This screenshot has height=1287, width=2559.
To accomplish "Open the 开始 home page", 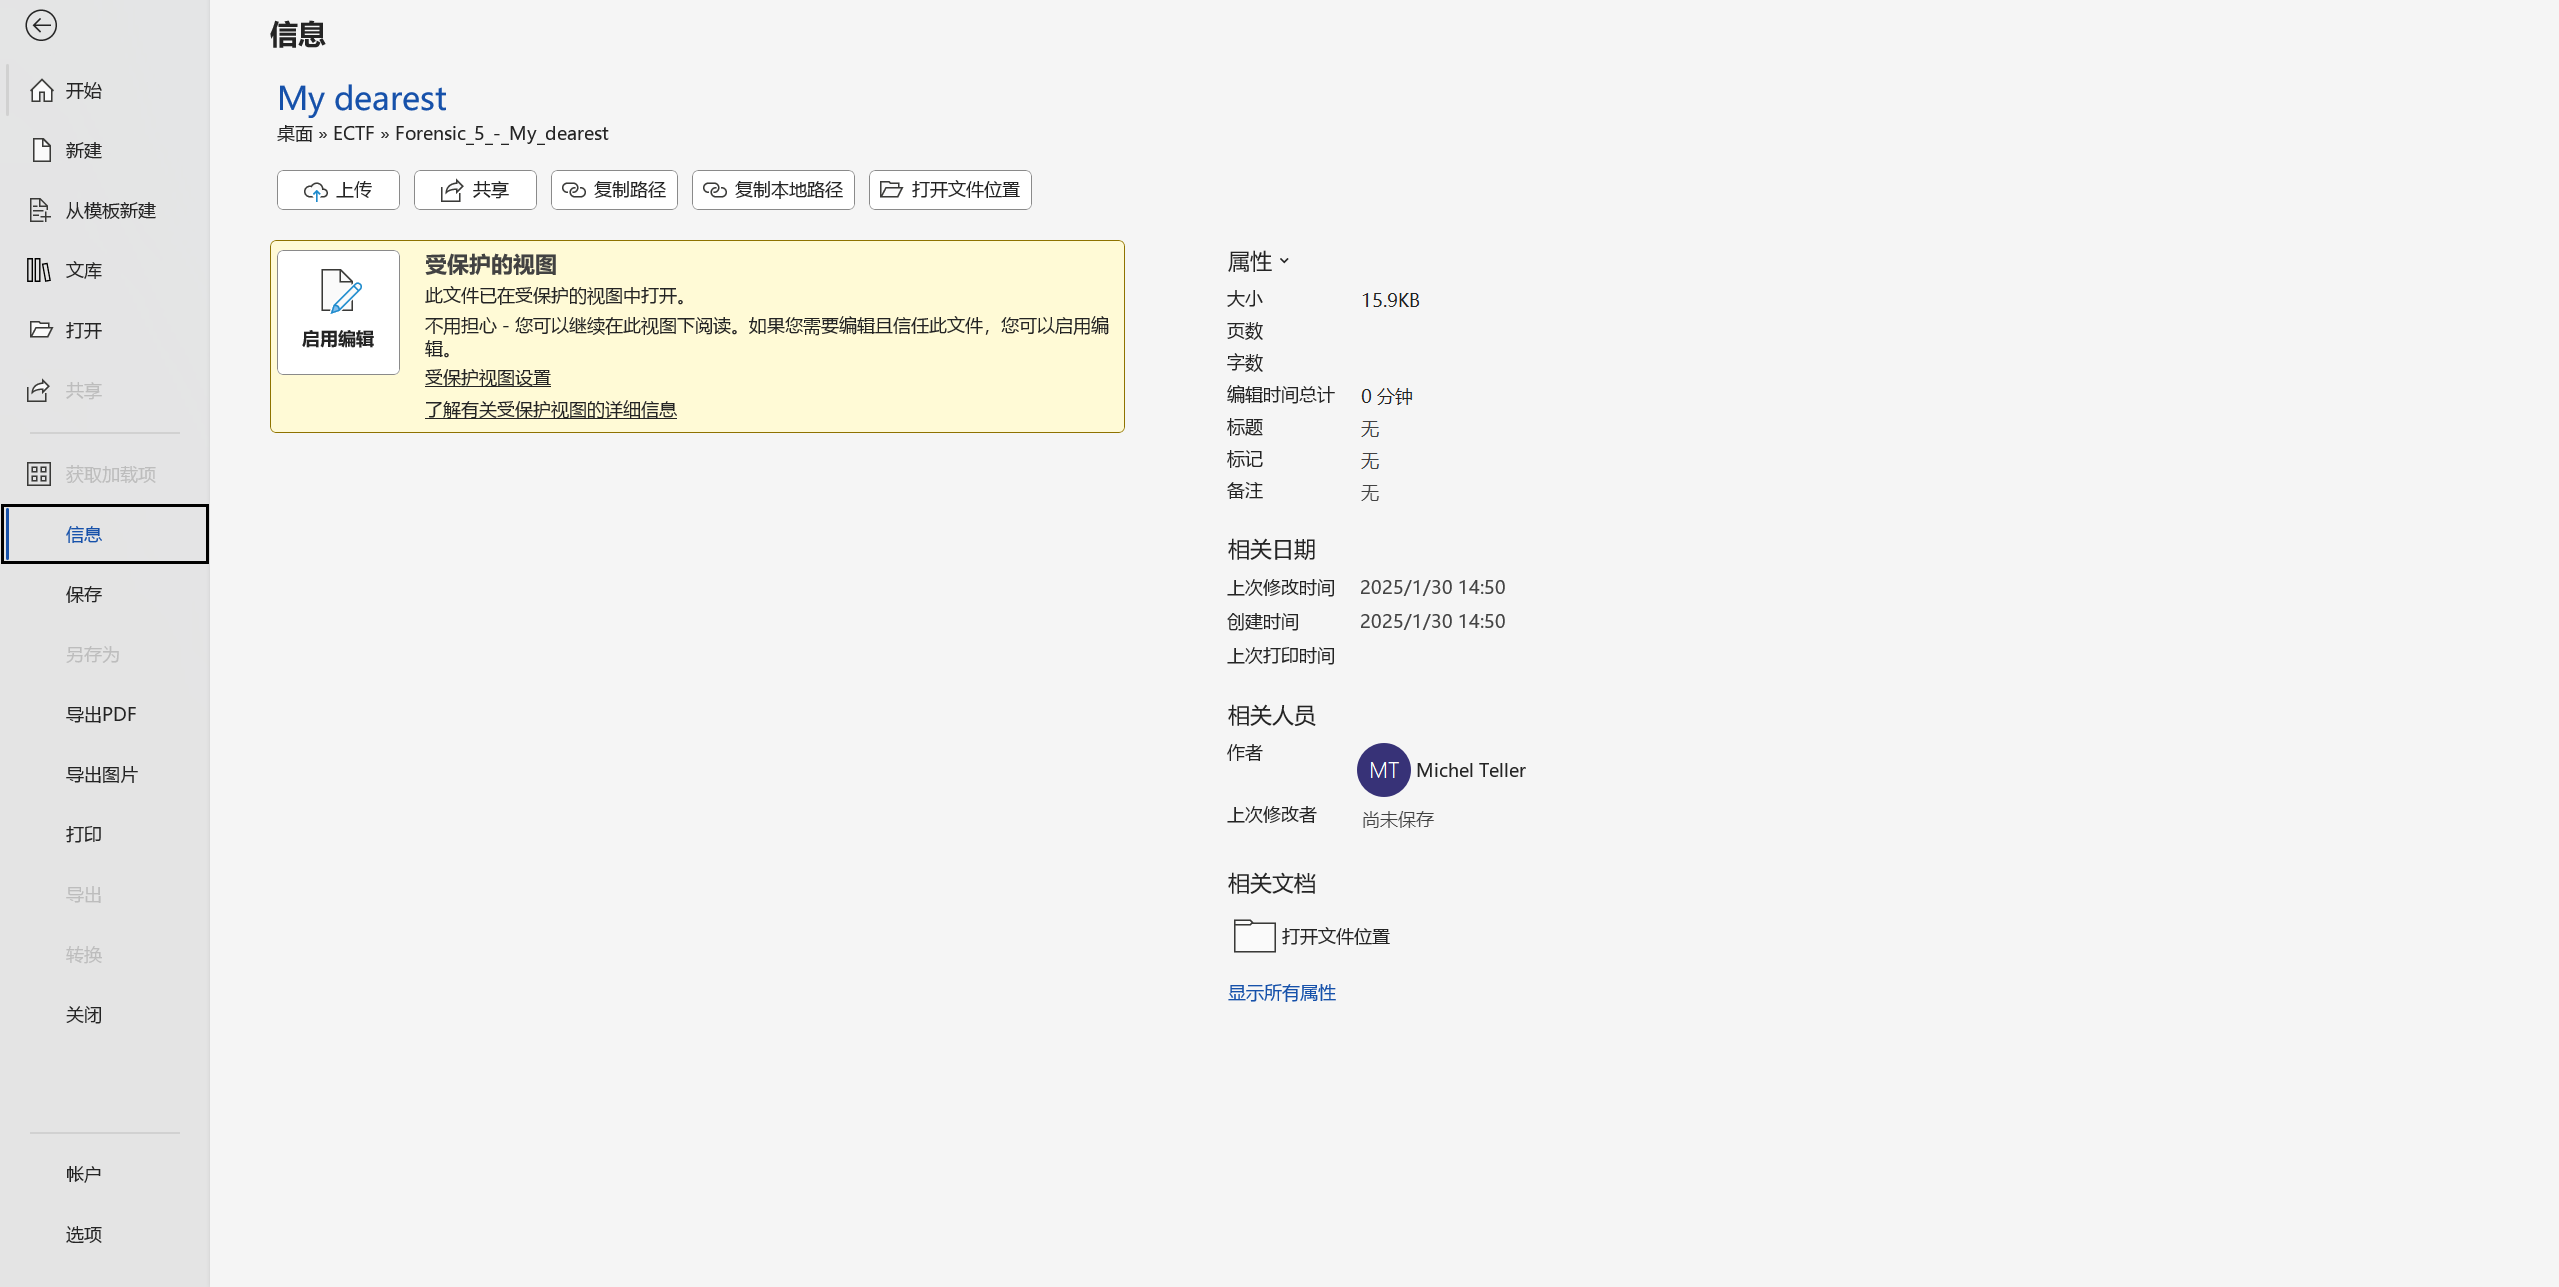I will (x=83, y=91).
